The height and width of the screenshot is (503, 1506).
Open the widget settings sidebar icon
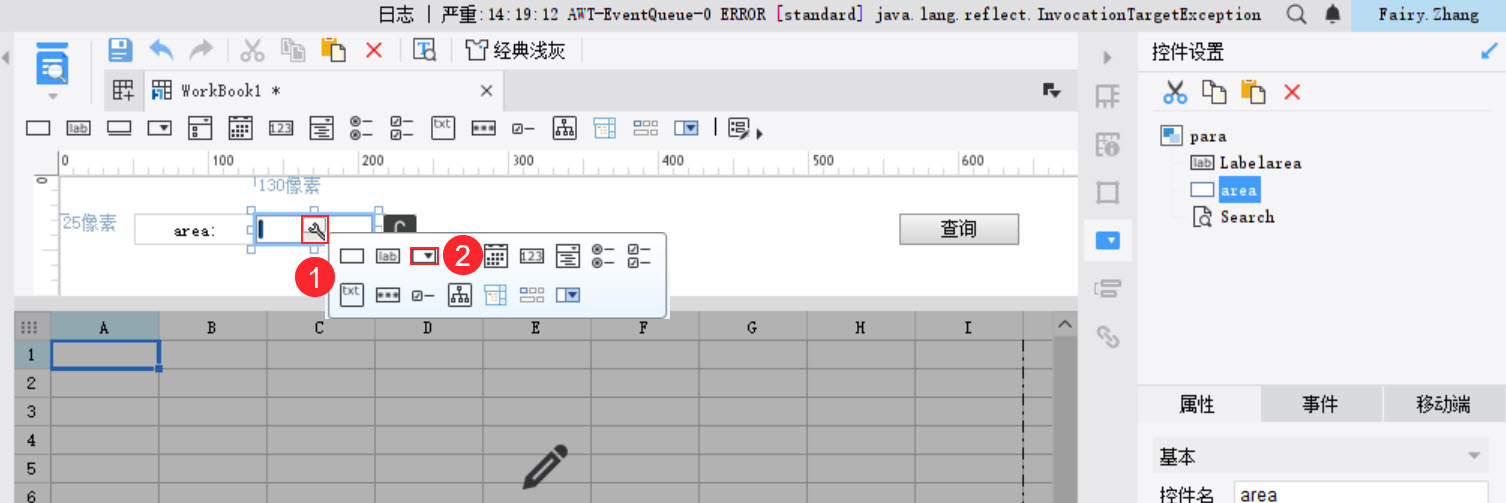[1107, 240]
